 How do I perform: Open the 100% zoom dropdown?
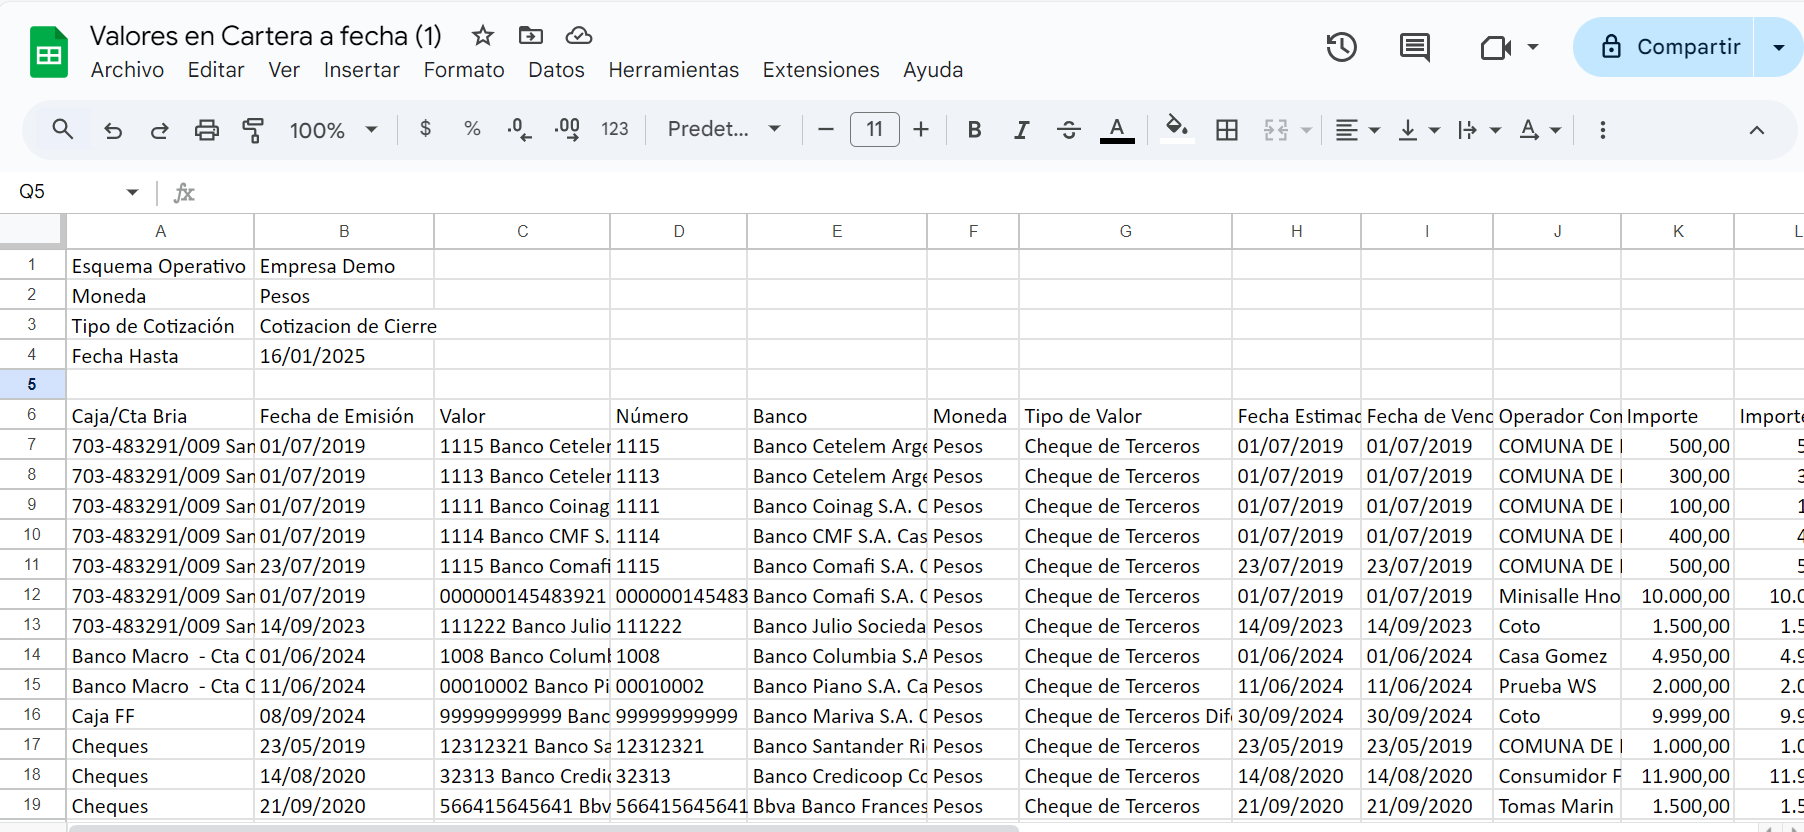coord(334,130)
